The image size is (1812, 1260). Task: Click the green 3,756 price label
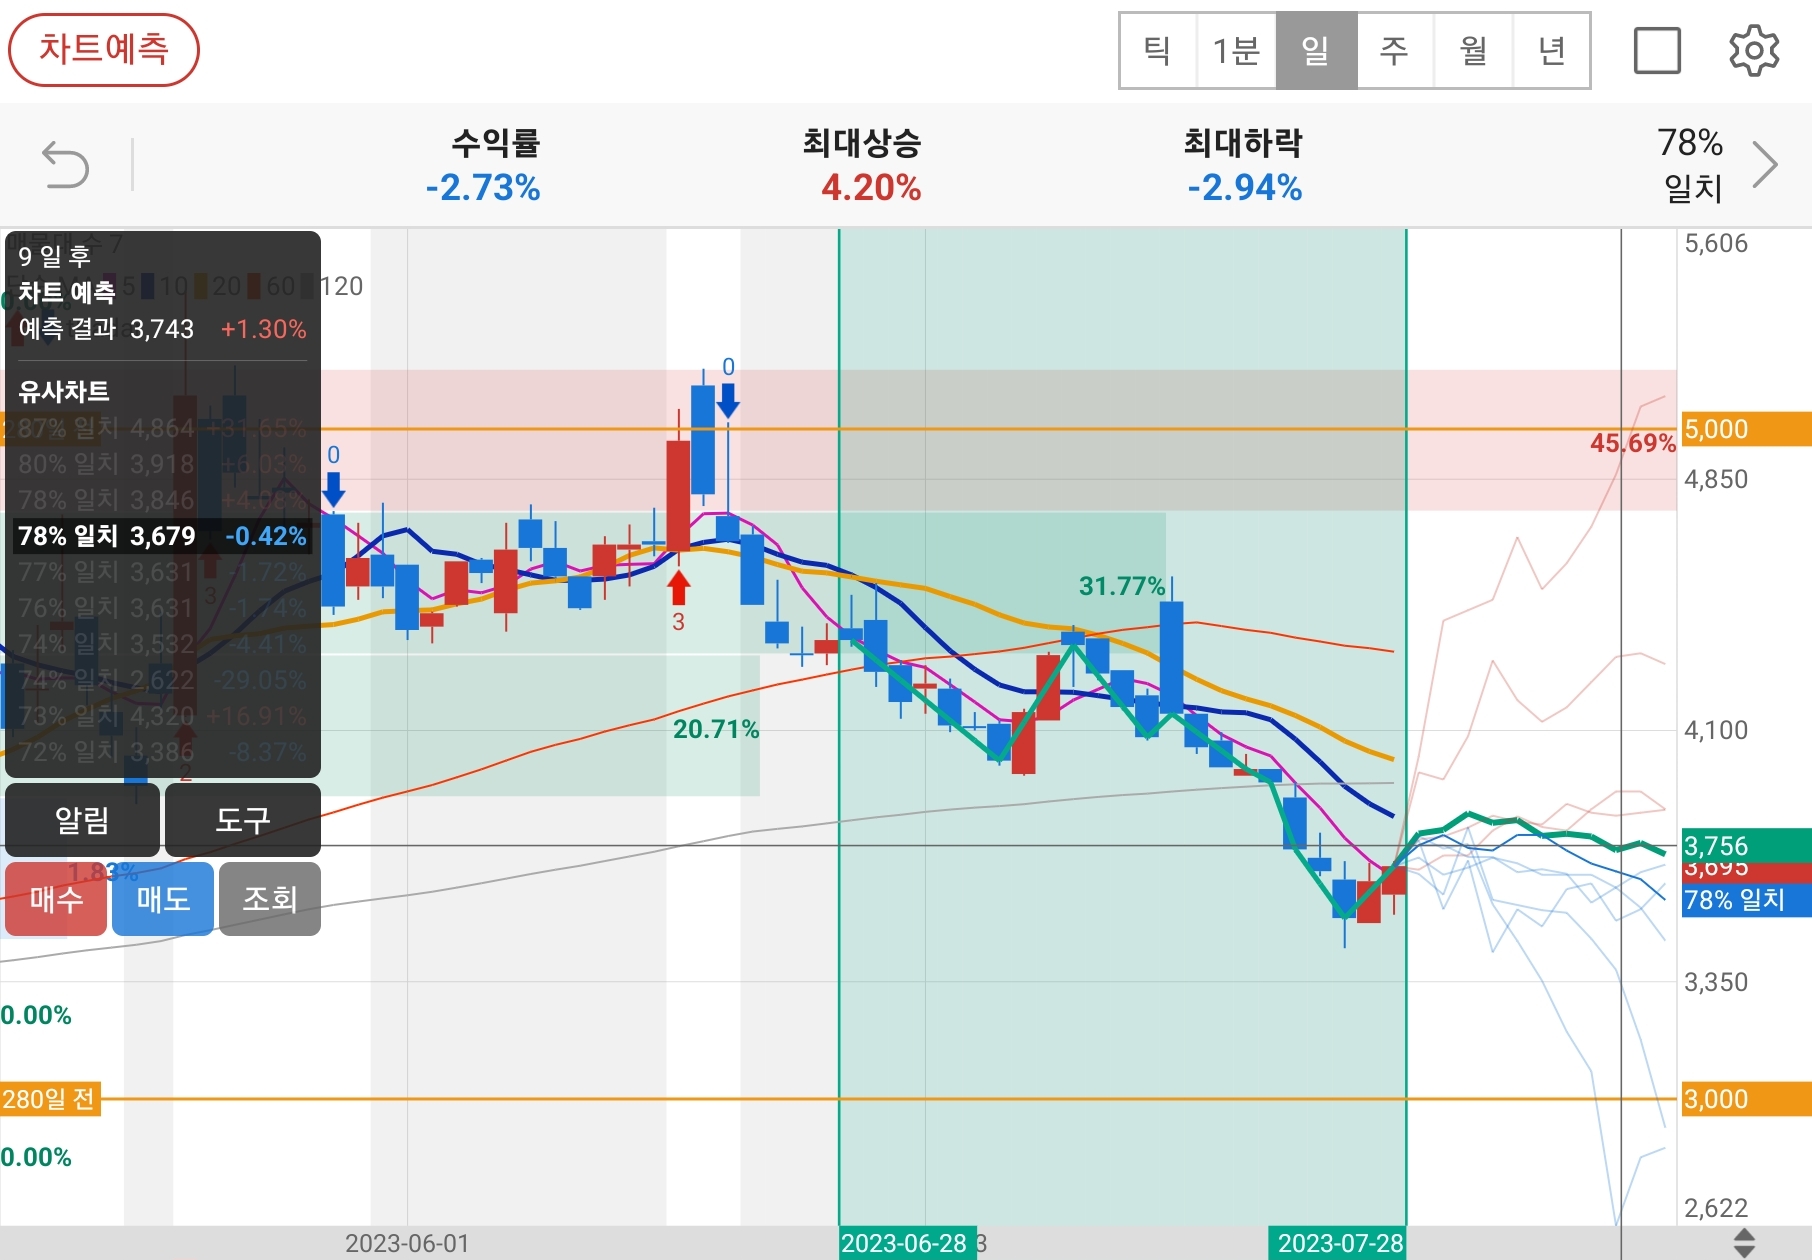1746,845
